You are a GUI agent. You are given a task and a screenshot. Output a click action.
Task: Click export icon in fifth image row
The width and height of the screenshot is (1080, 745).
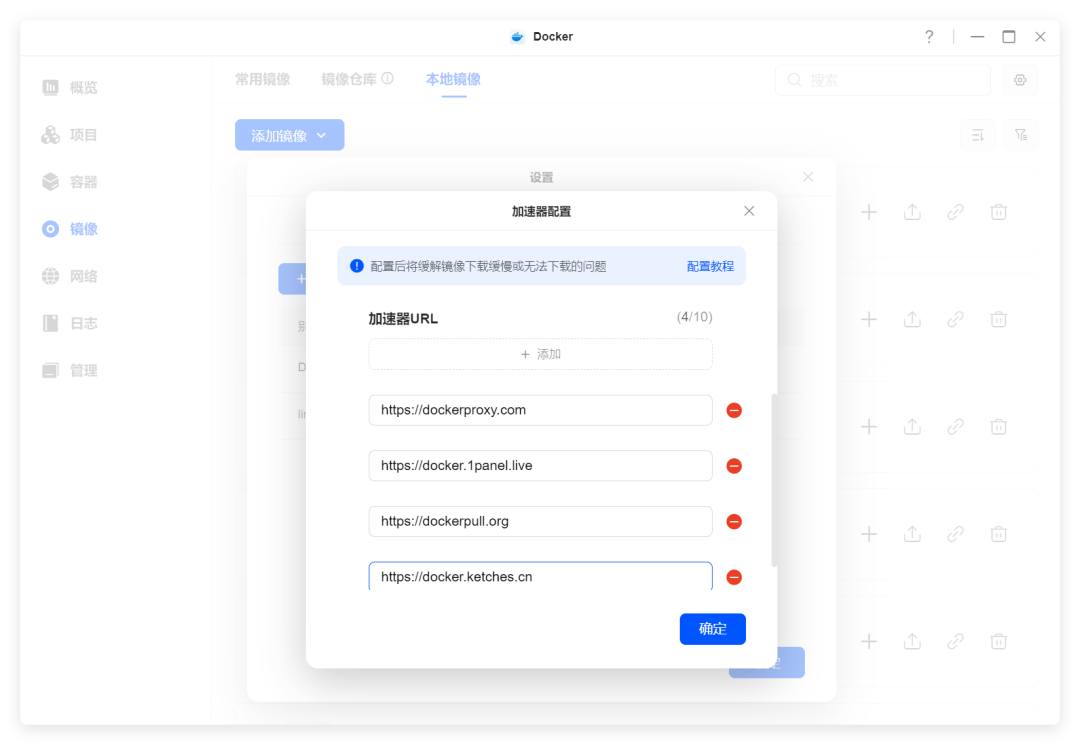[x=912, y=642]
